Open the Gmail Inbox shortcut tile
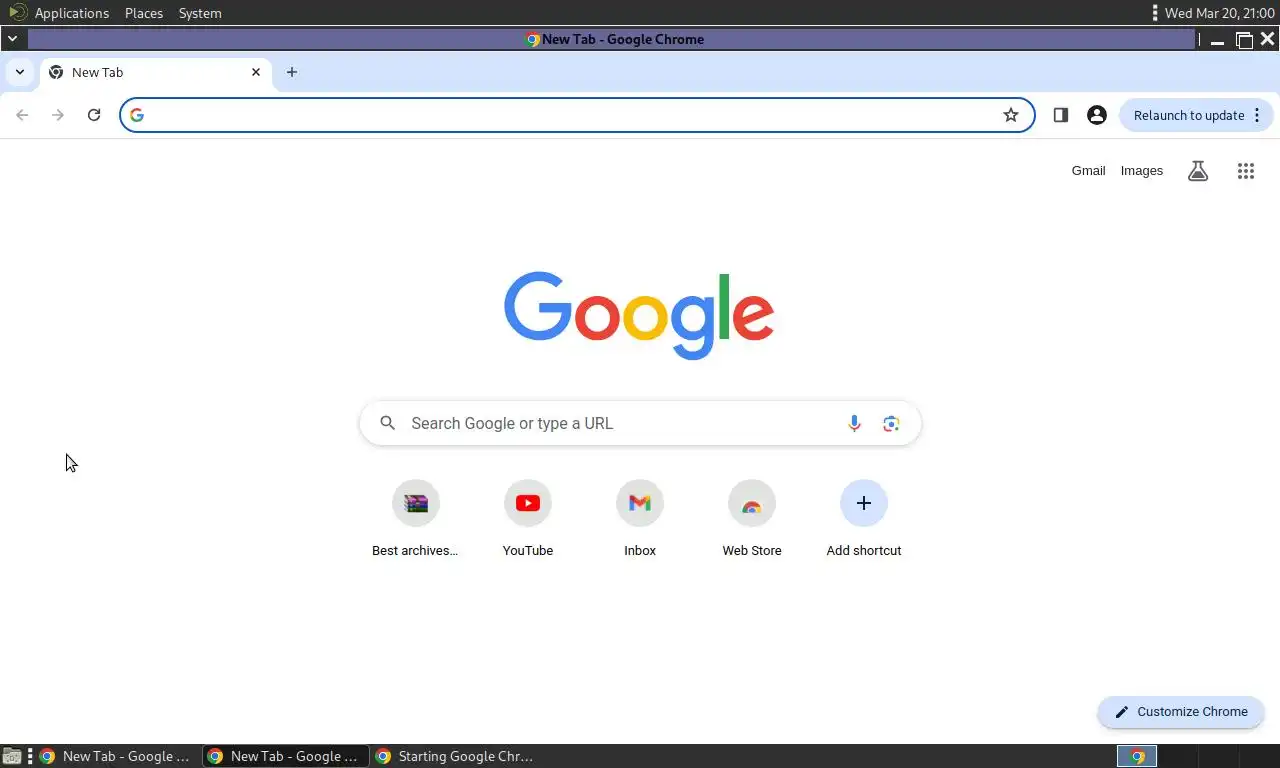Image resolution: width=1280 pixels, height=768 pixels. (x=640, y=503)
